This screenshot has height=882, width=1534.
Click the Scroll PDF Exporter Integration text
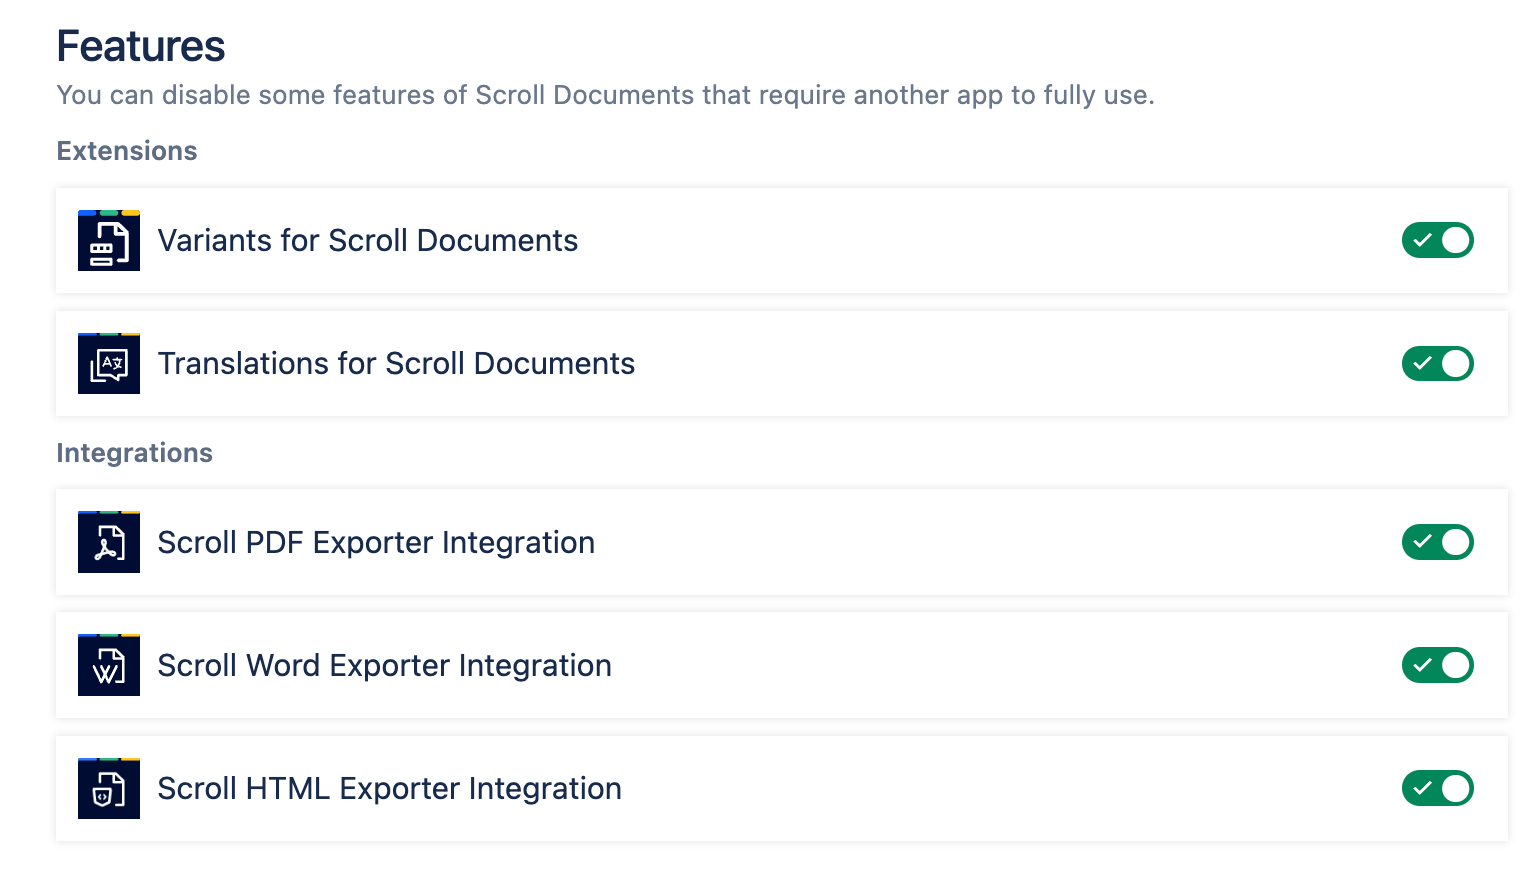376,542
